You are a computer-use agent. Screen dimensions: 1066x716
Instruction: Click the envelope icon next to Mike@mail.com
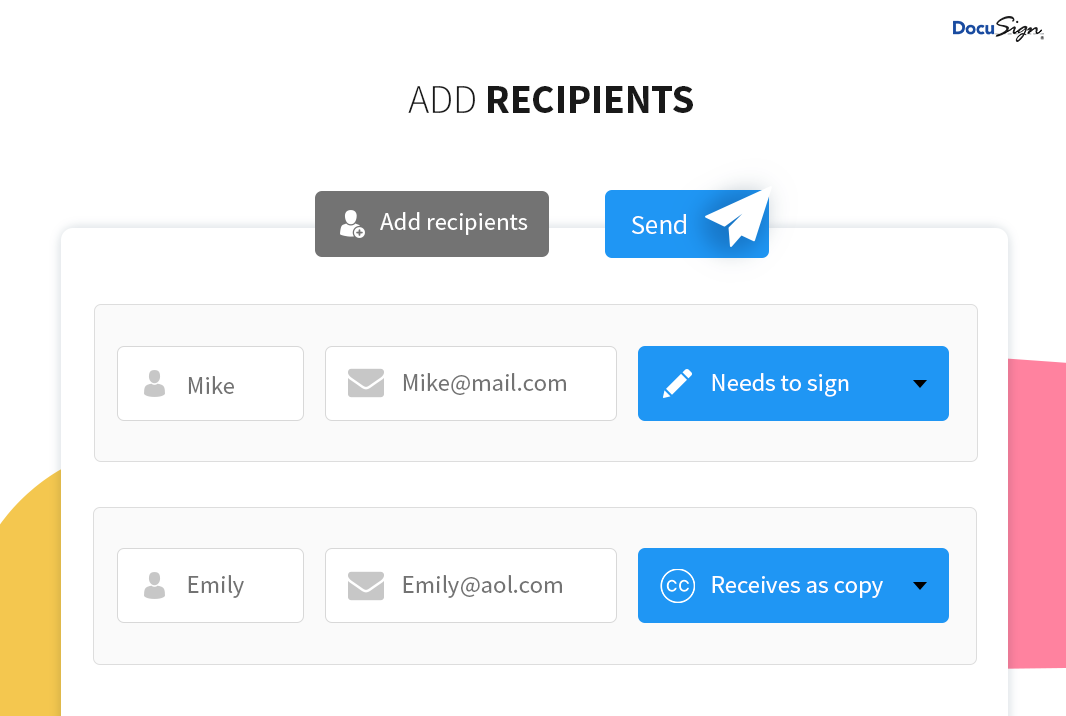366,383
